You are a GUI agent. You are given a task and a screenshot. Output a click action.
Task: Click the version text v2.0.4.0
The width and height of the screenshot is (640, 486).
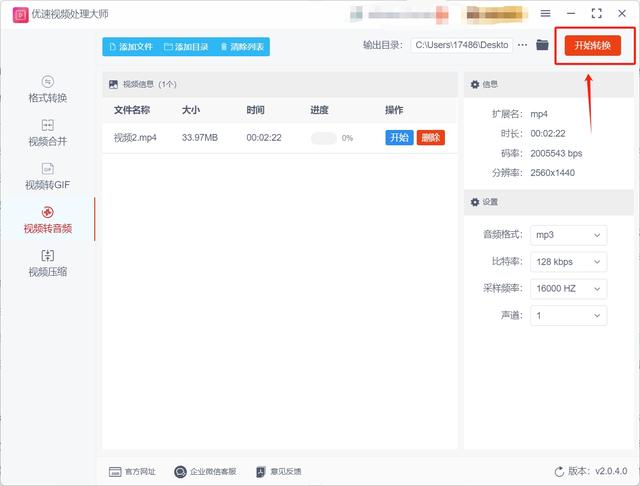click(x=611, y=471)
